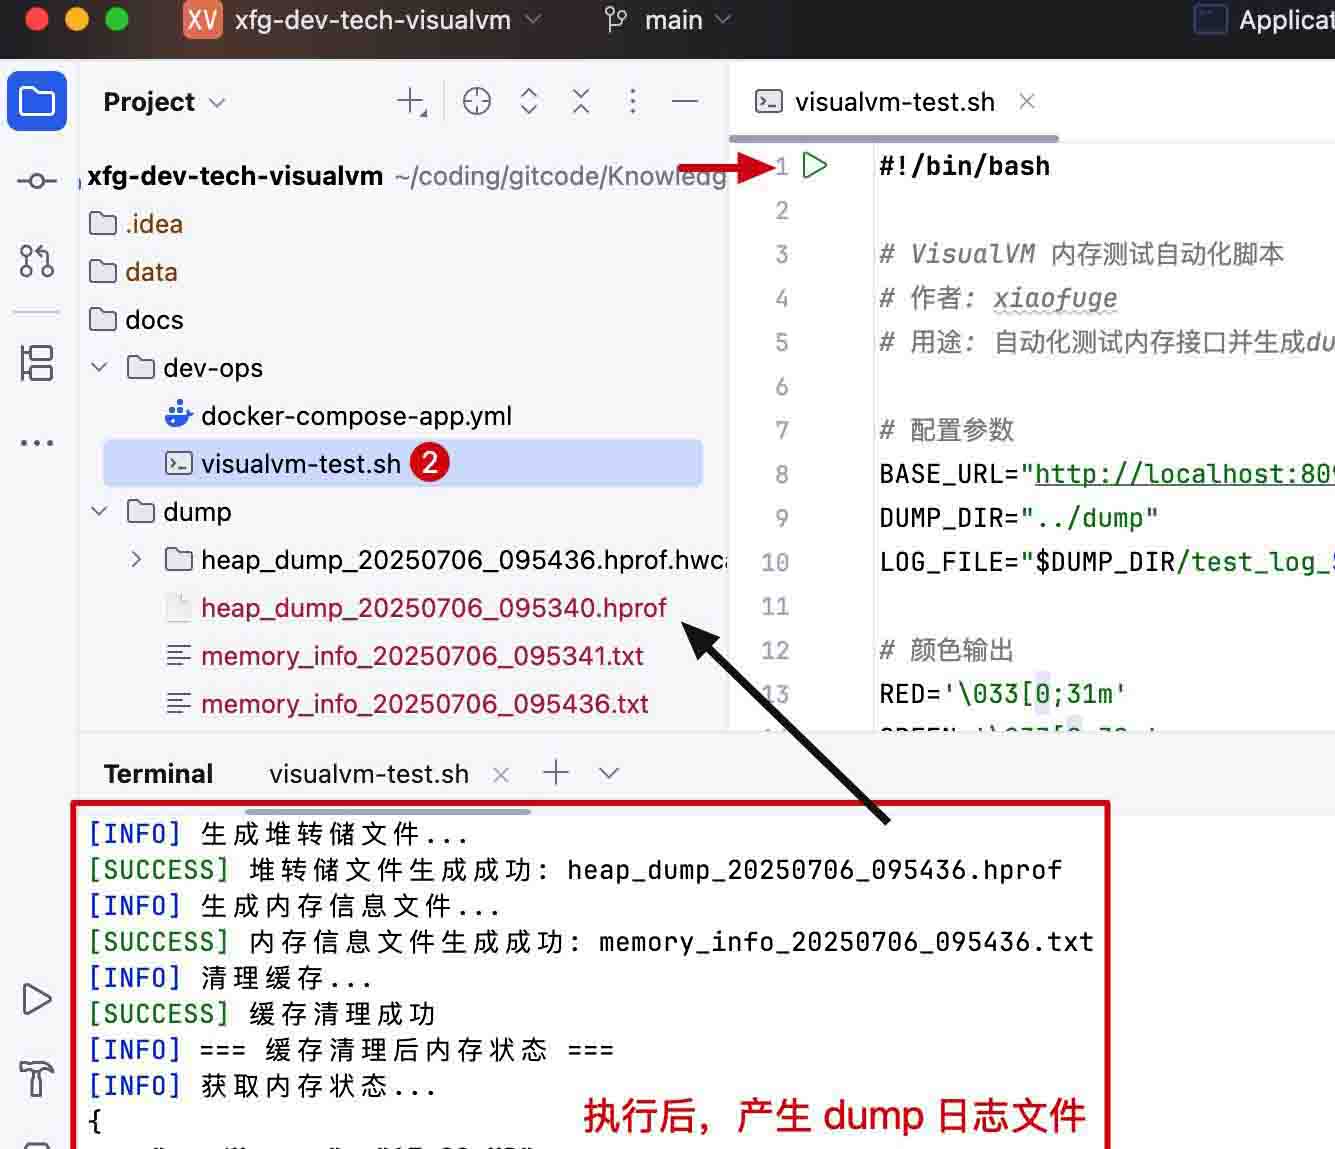This screenshot has height=1149, width=1335.
Task: Select the .idea folder
Action: tap(136, 224)
